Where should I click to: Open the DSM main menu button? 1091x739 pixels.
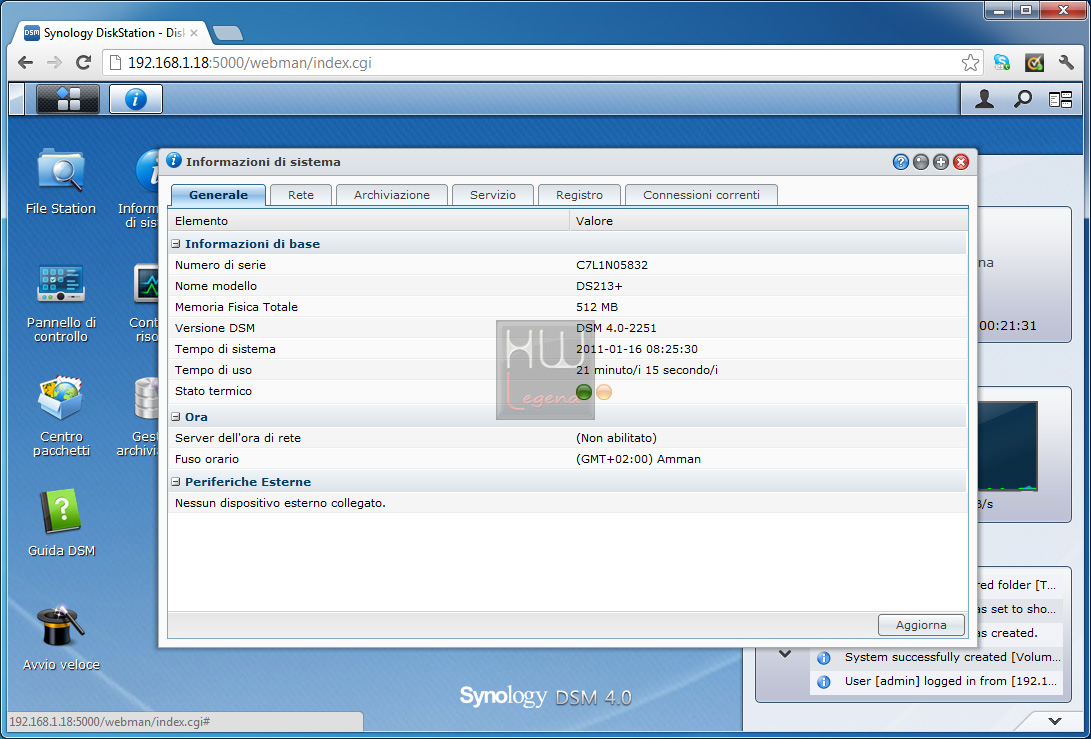click(x=67, y=99)
